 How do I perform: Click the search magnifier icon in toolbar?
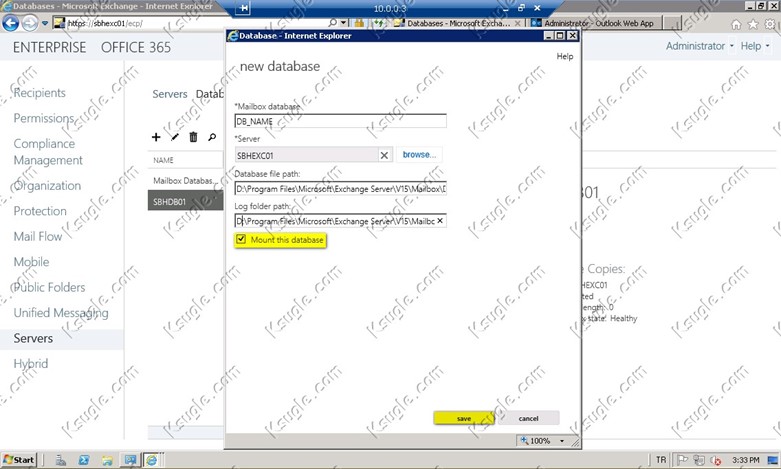(212, 137)
